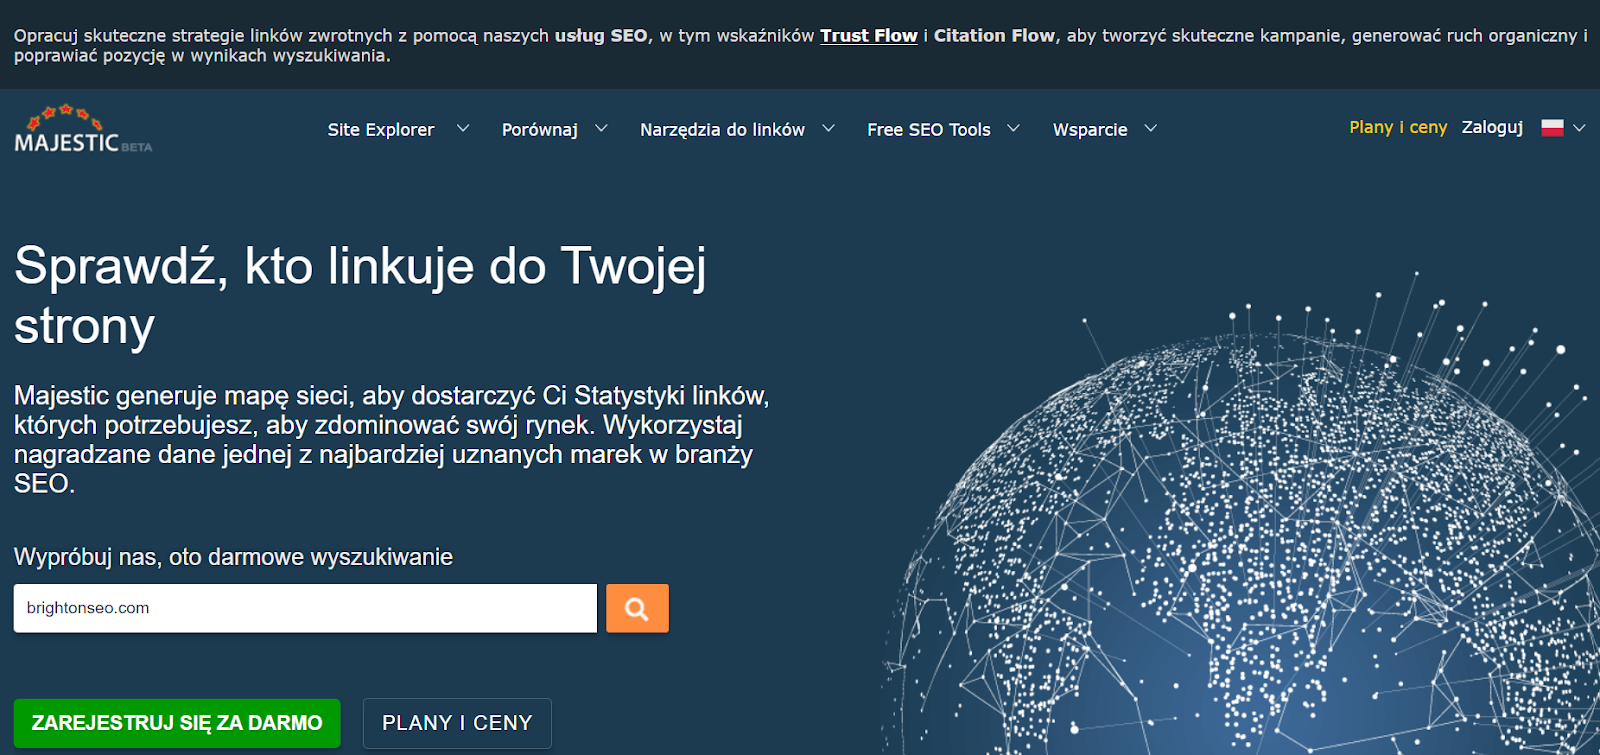The image size is (1600, 755).
Task: Click the ZAREJESTRUJ SIĘ ZA DARMO button
Action: click(177, 723)
